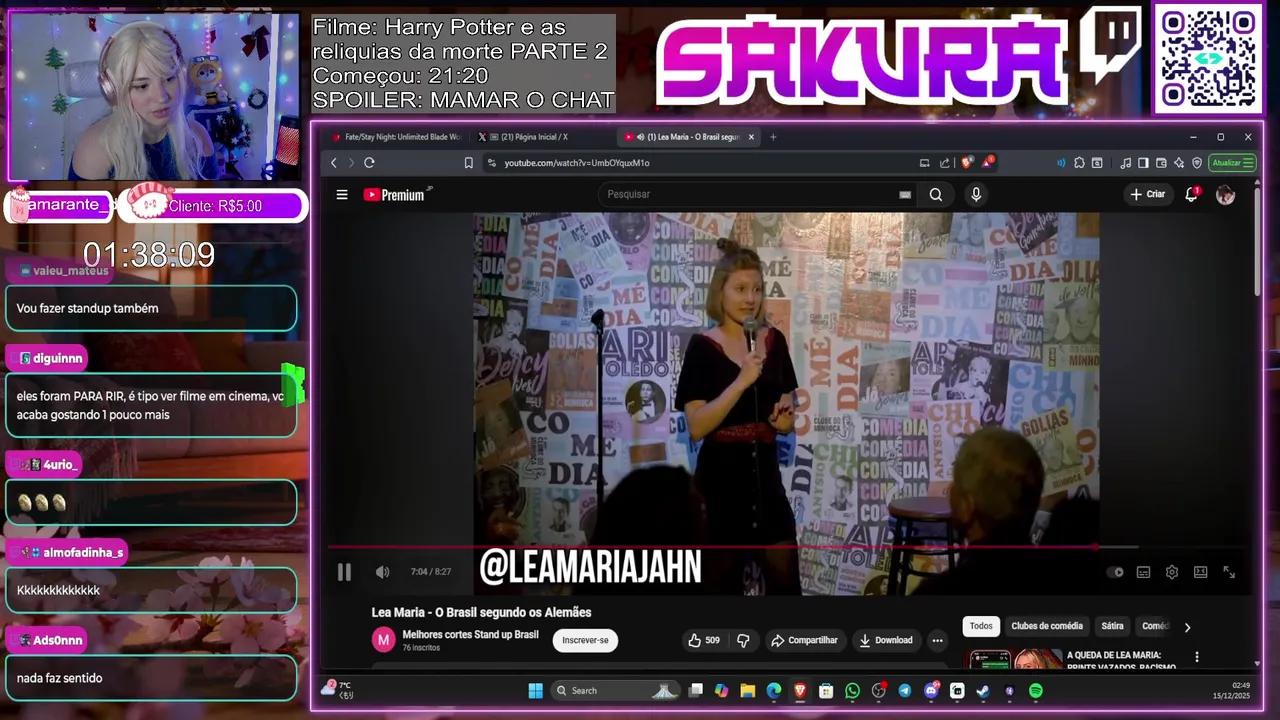Open the browser extensions puzzle icon
The height and width of the screenshot is (720, 1280).
1079,163
